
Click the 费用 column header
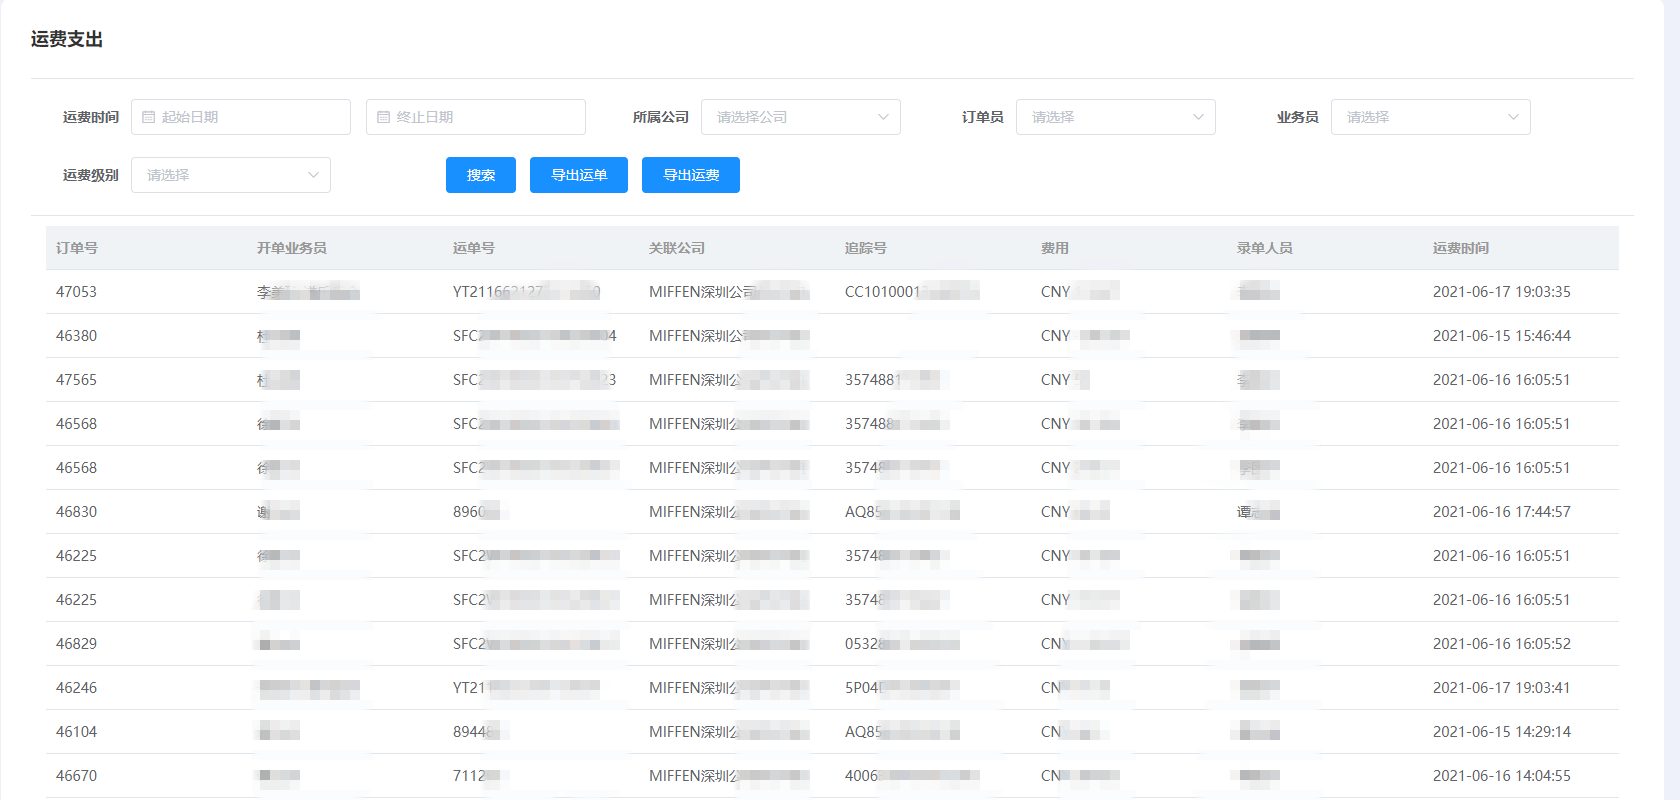pos(1054,248)
